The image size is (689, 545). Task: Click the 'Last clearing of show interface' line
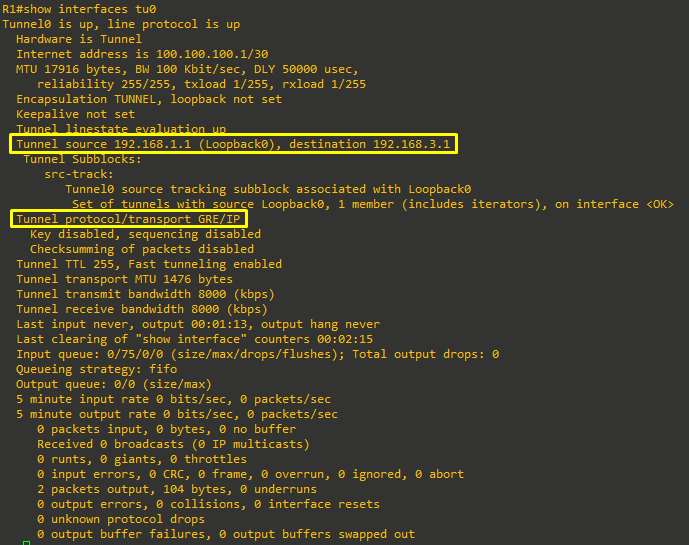[x=194, y=339]
